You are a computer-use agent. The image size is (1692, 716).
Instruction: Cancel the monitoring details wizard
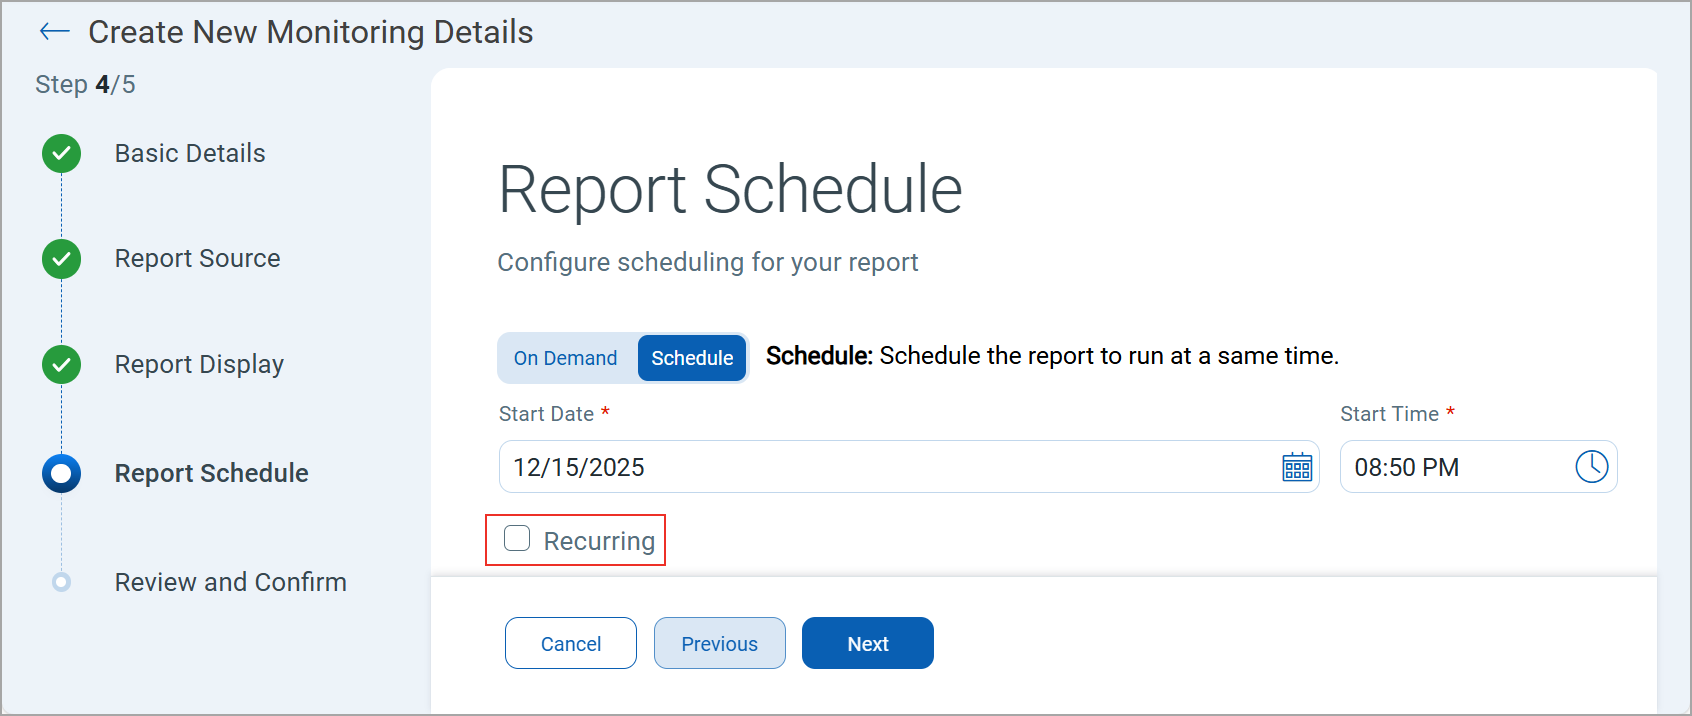point(570,644)
